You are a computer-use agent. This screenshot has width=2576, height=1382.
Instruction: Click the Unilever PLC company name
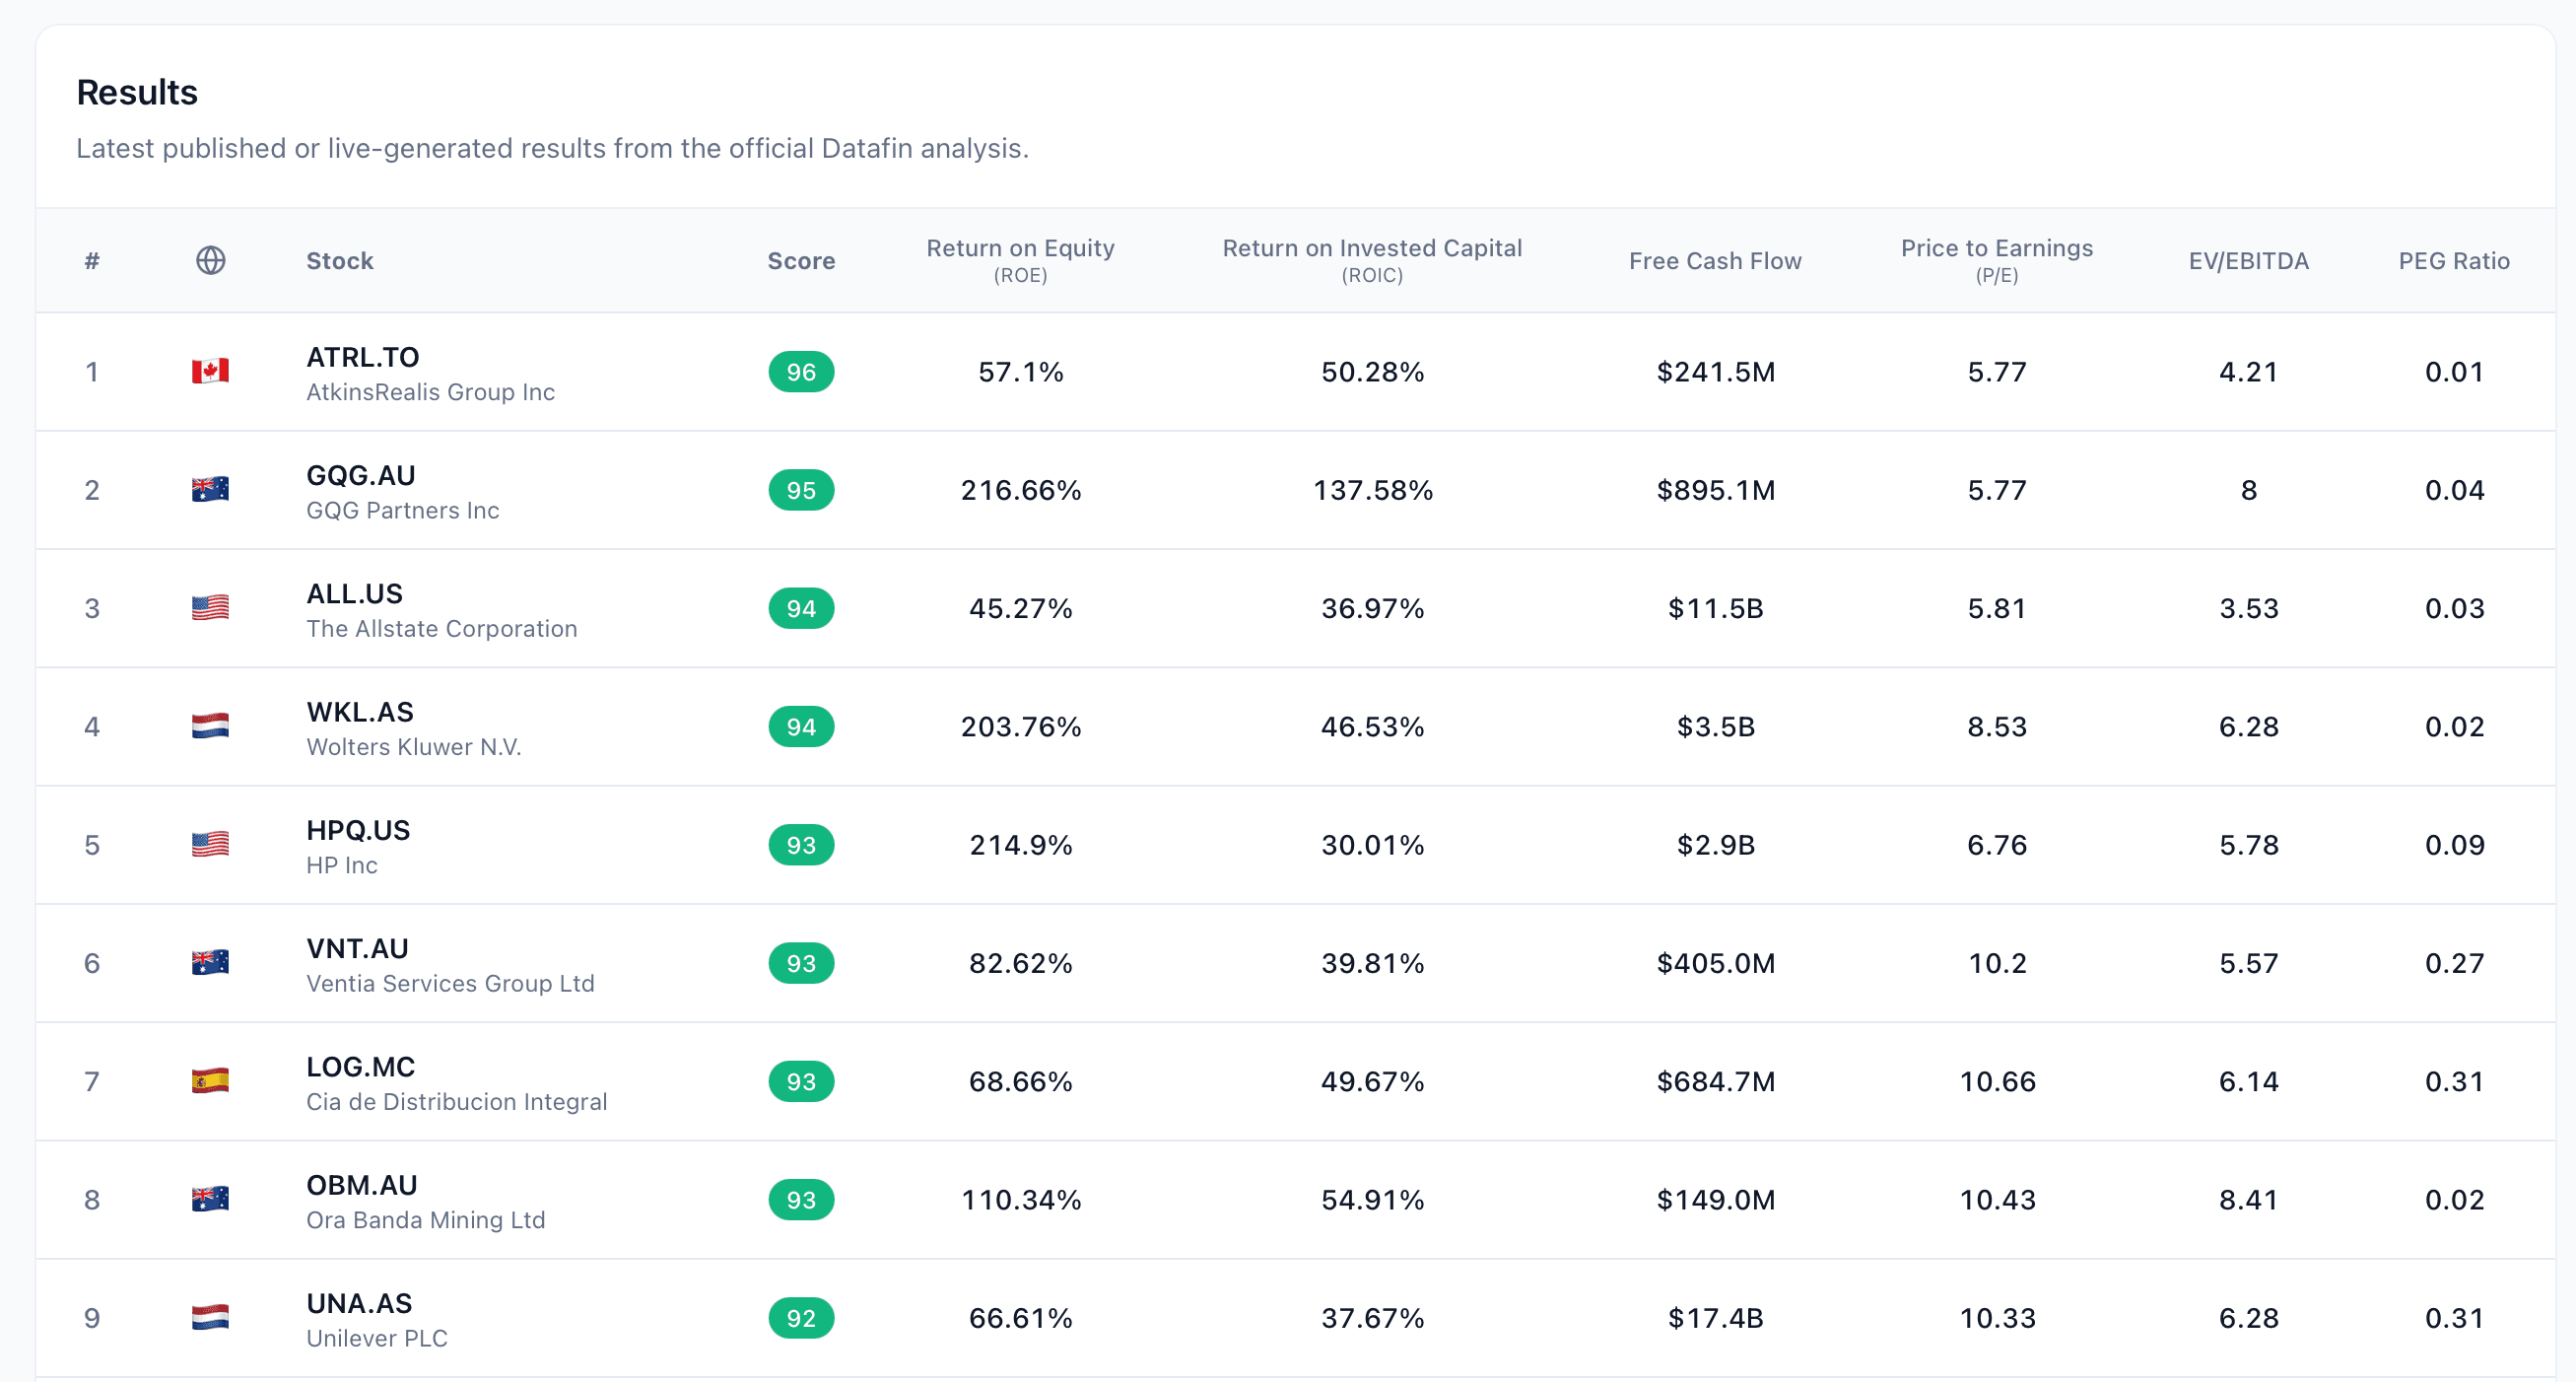(x=377, y=1338)
